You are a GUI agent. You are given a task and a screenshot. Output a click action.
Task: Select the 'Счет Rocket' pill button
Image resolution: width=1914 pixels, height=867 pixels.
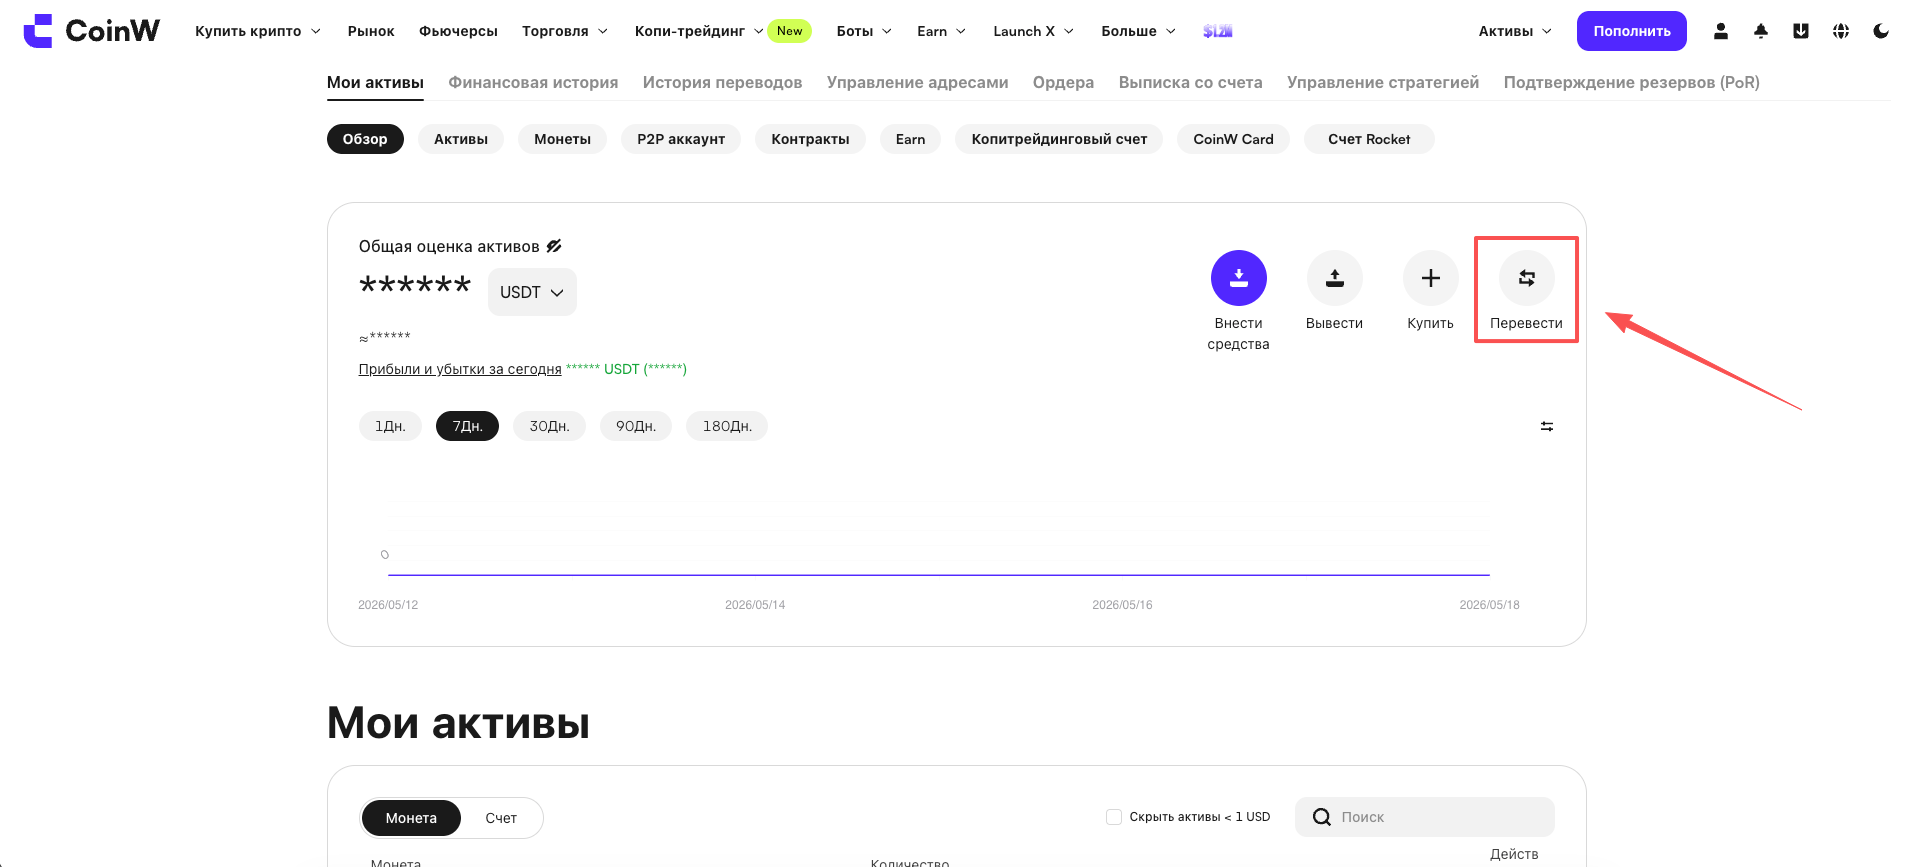(x=1369, y=139)
